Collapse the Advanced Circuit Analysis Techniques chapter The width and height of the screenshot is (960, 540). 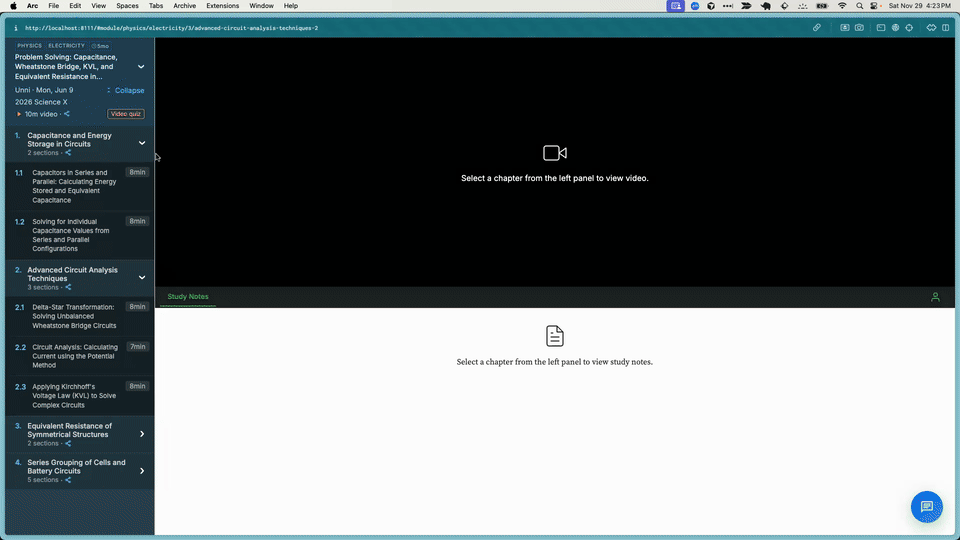pyautogui.click(x=142, y=277)
